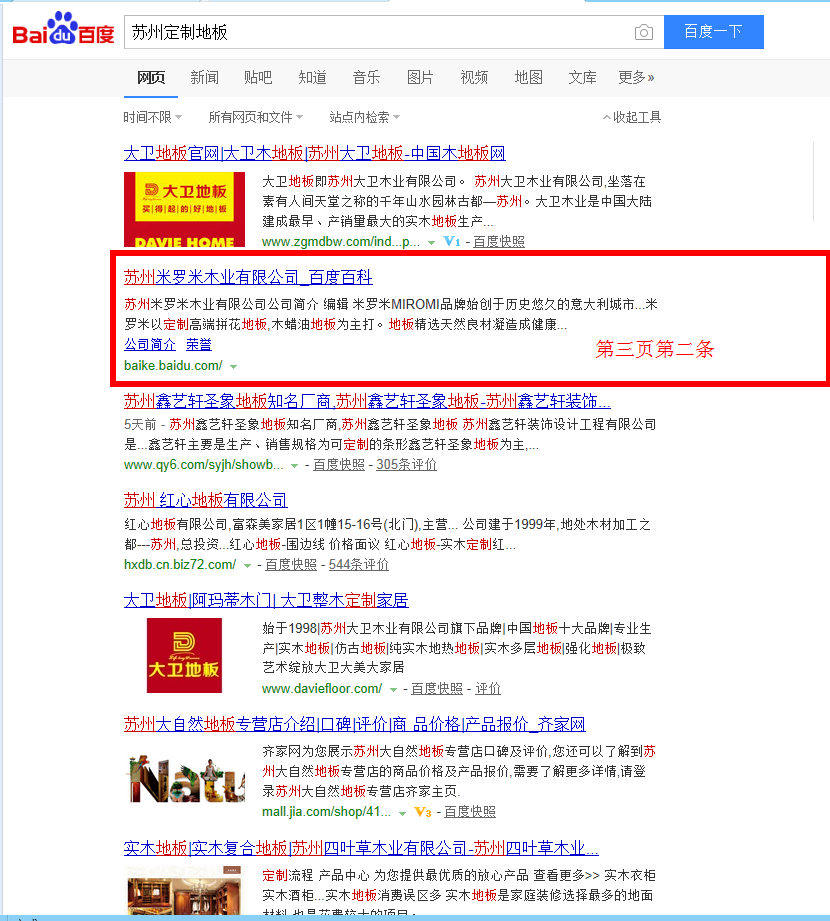Open result 苏州鑫艺轩圣象地板知名厂商
This screenshot has width=830, height=921.
coord(367,401)
